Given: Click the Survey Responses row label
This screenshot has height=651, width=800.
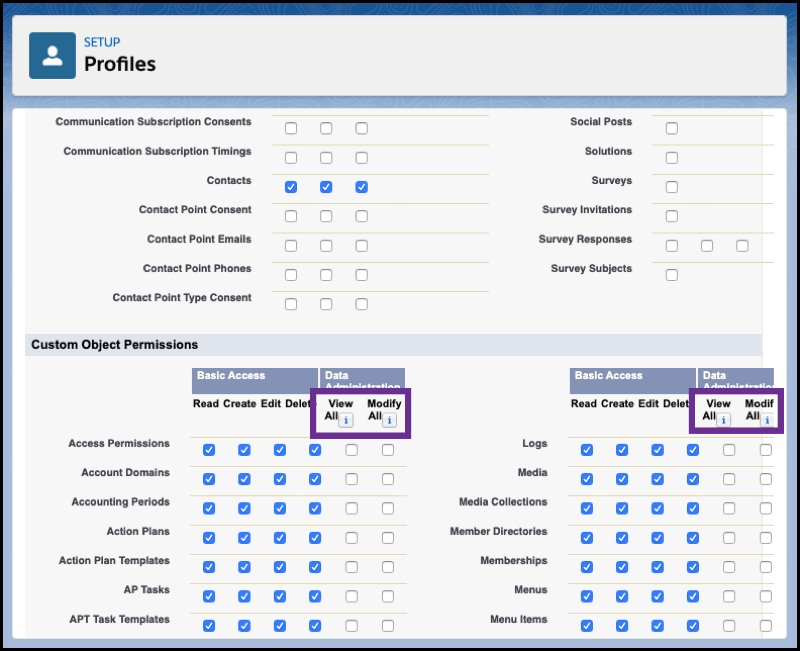Looking at the screenshot, I should coord(585,239).
